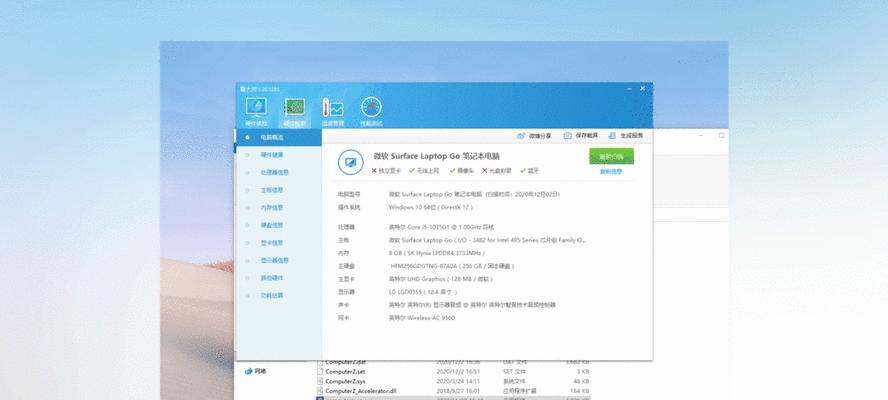
Task: Click the green 重新扫描 rescan button
Action: (612, 156)
